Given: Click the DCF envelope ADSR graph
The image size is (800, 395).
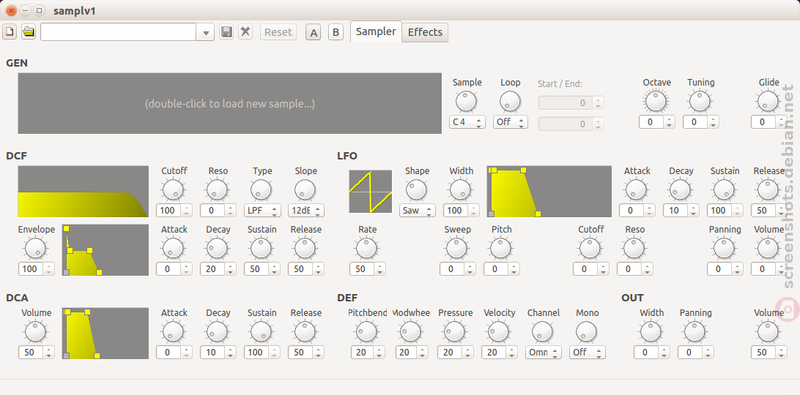Looking at the screenshot, I should (x=105, y=250).
